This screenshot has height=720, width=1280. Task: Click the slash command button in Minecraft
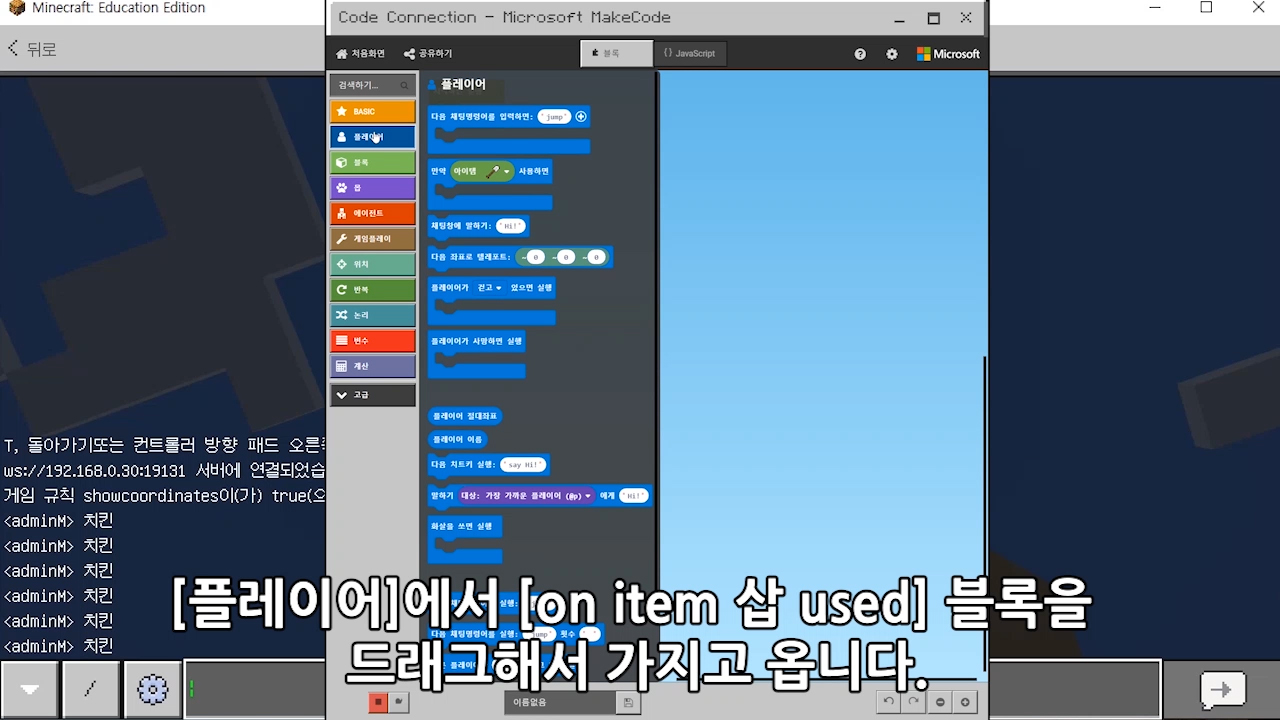pos(91,690)
